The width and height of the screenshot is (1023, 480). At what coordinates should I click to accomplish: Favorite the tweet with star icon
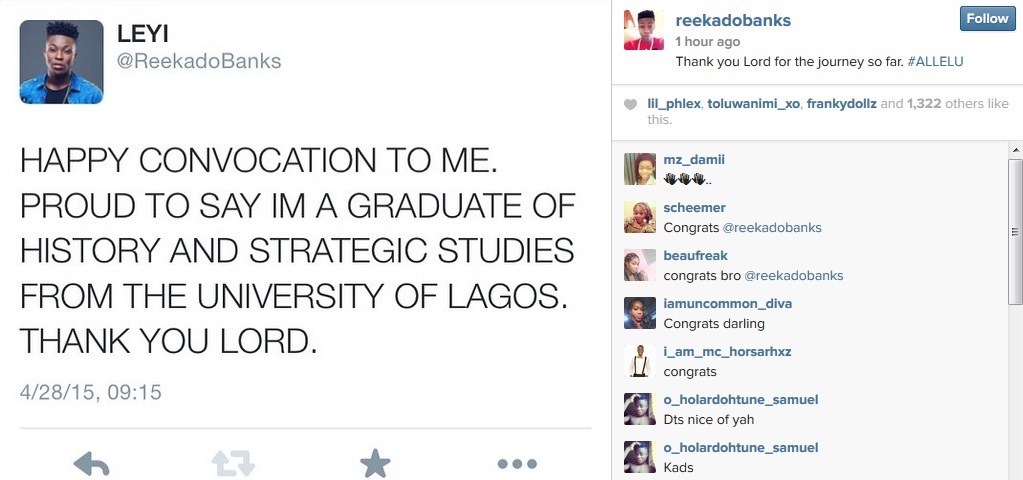[x=375, y=464]
